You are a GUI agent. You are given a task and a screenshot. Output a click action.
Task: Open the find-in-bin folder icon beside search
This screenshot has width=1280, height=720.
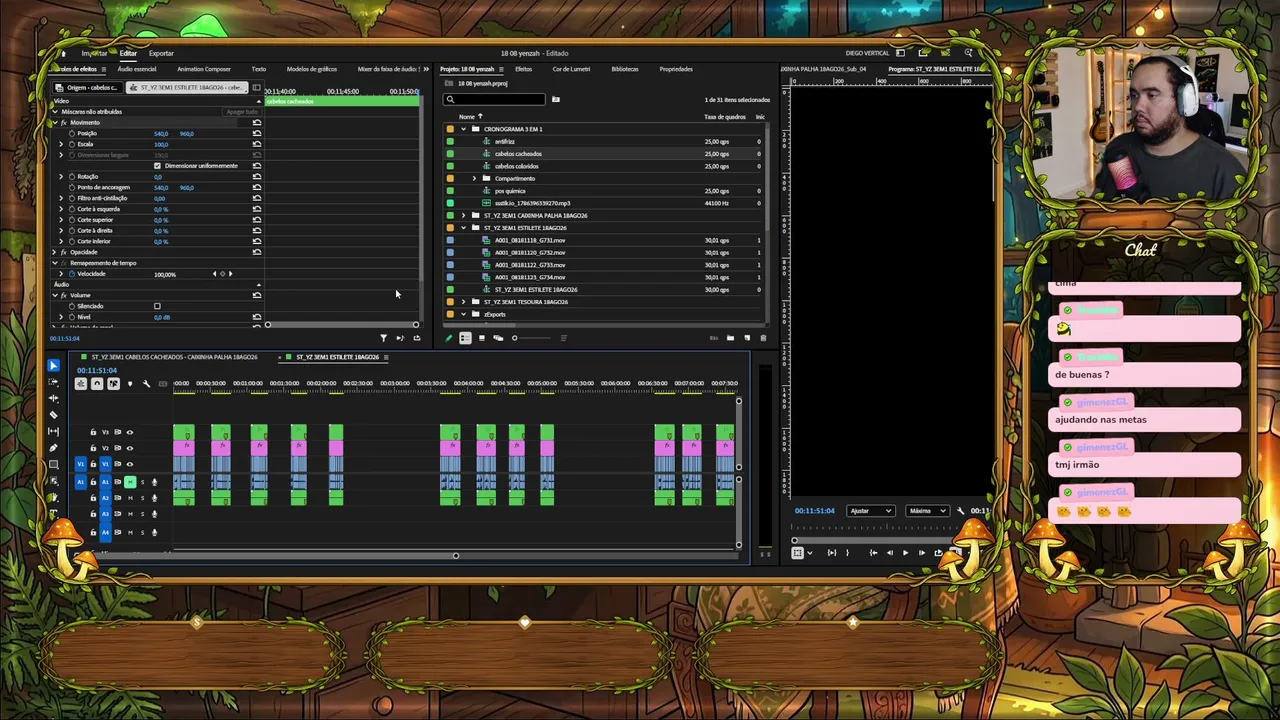556,100
